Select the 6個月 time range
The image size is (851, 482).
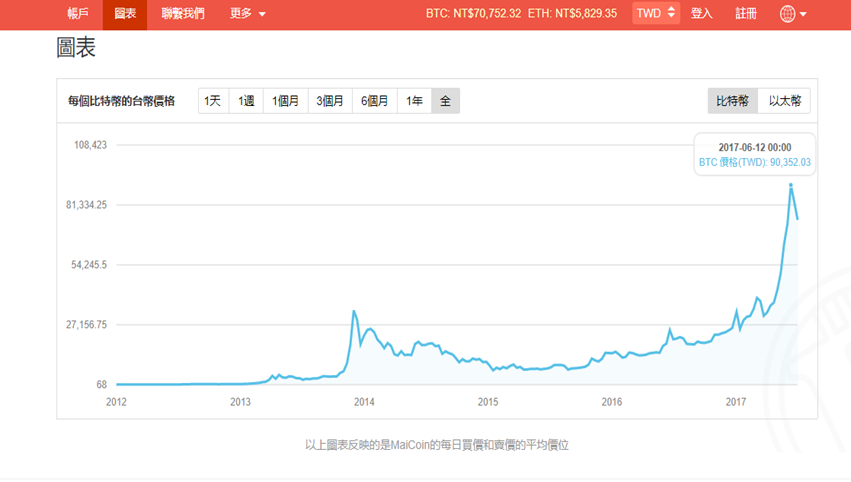[x=374, y=101]
